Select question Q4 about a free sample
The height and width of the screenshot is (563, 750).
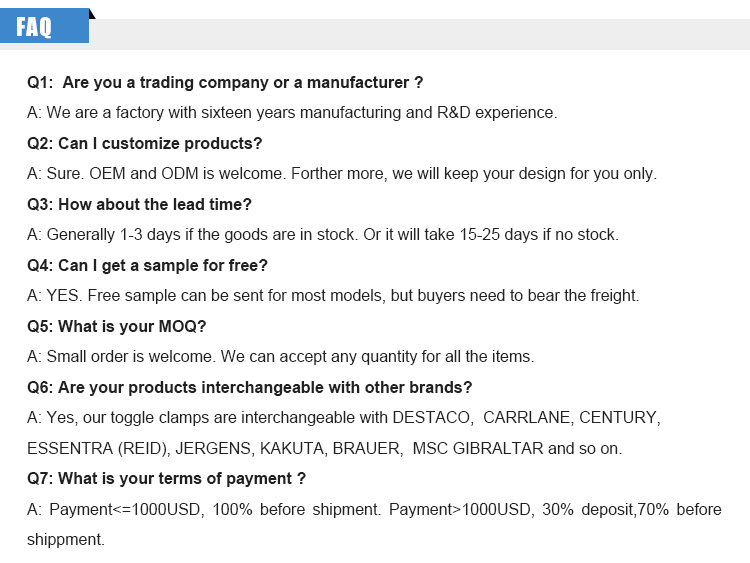[x=147, y=265]
